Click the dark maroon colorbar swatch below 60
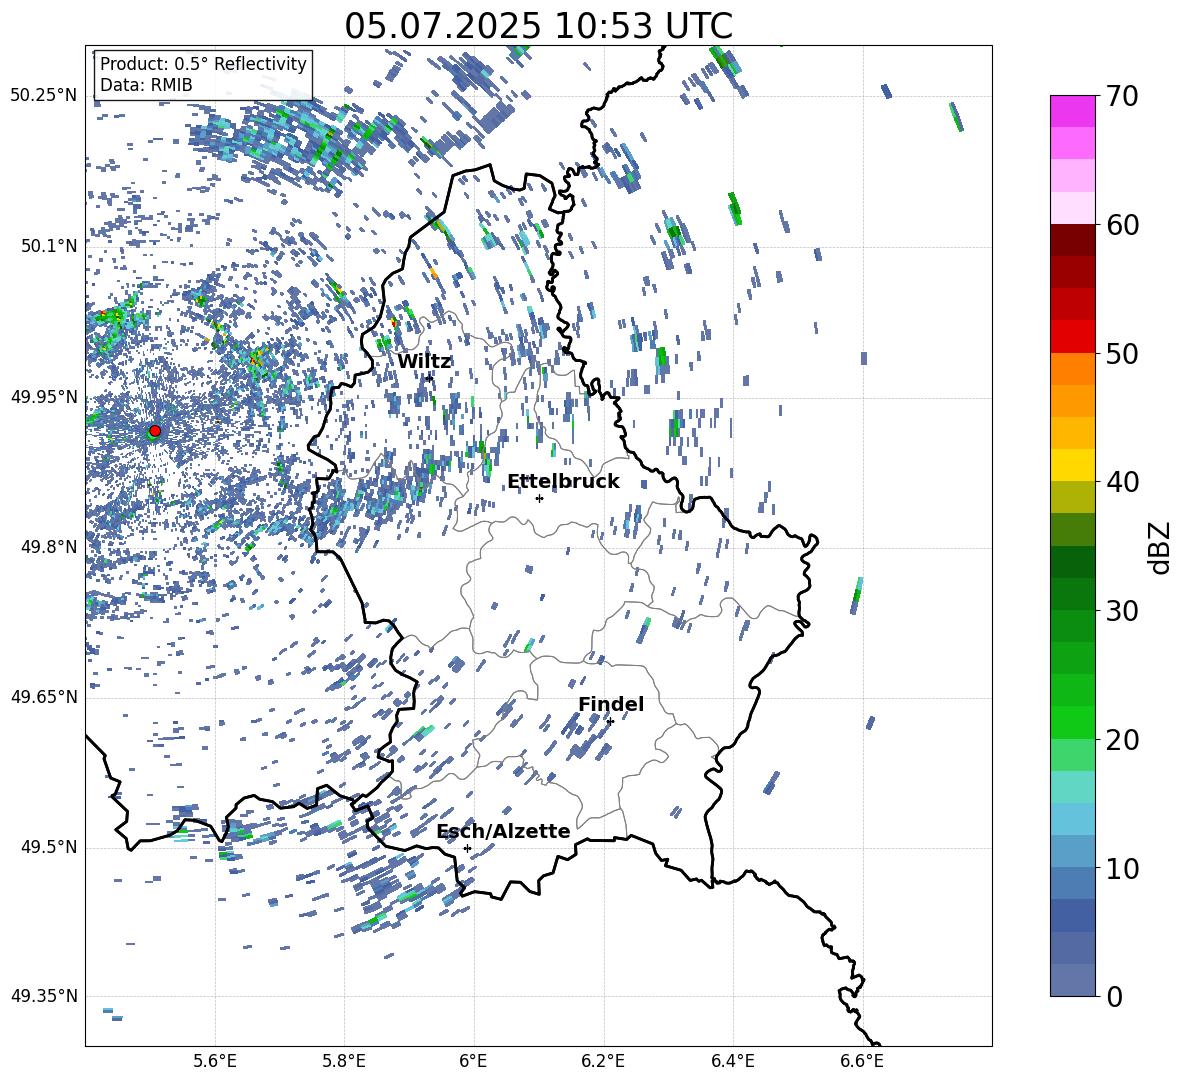1184x1081 pixels. pos(1072,240)
